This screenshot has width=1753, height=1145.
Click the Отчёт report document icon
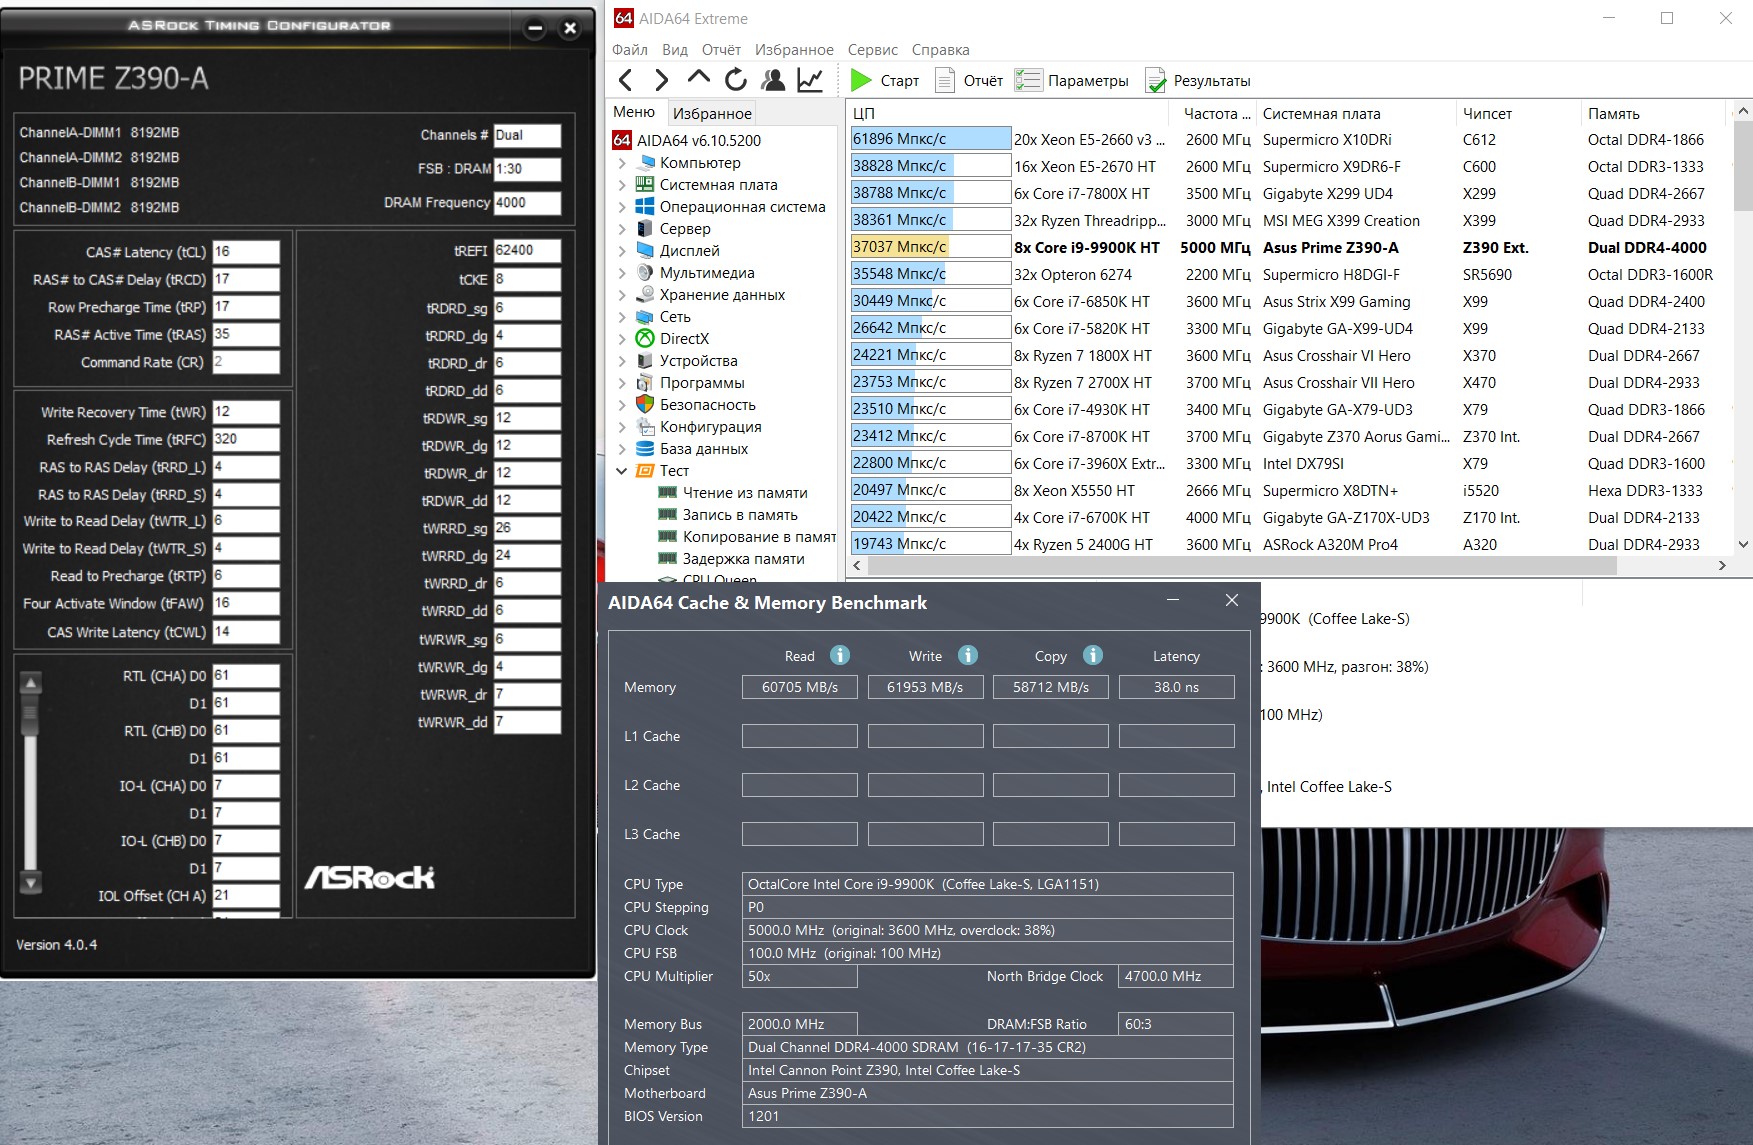[x=944, y=80]
